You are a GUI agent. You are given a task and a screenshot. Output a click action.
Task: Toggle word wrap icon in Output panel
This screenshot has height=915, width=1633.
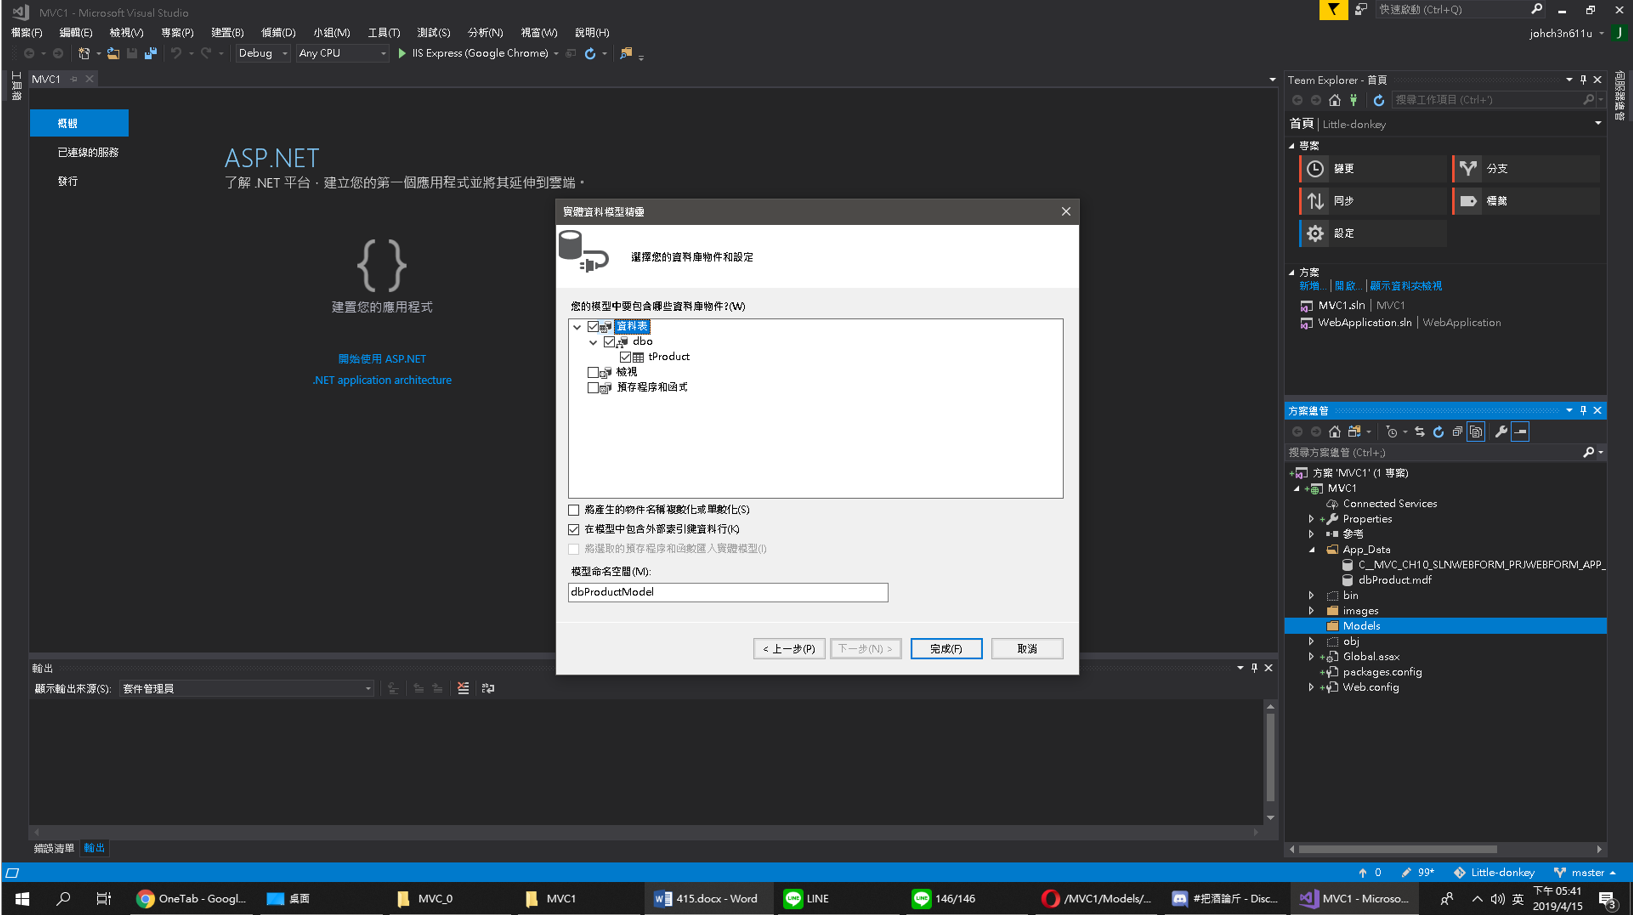488,688
